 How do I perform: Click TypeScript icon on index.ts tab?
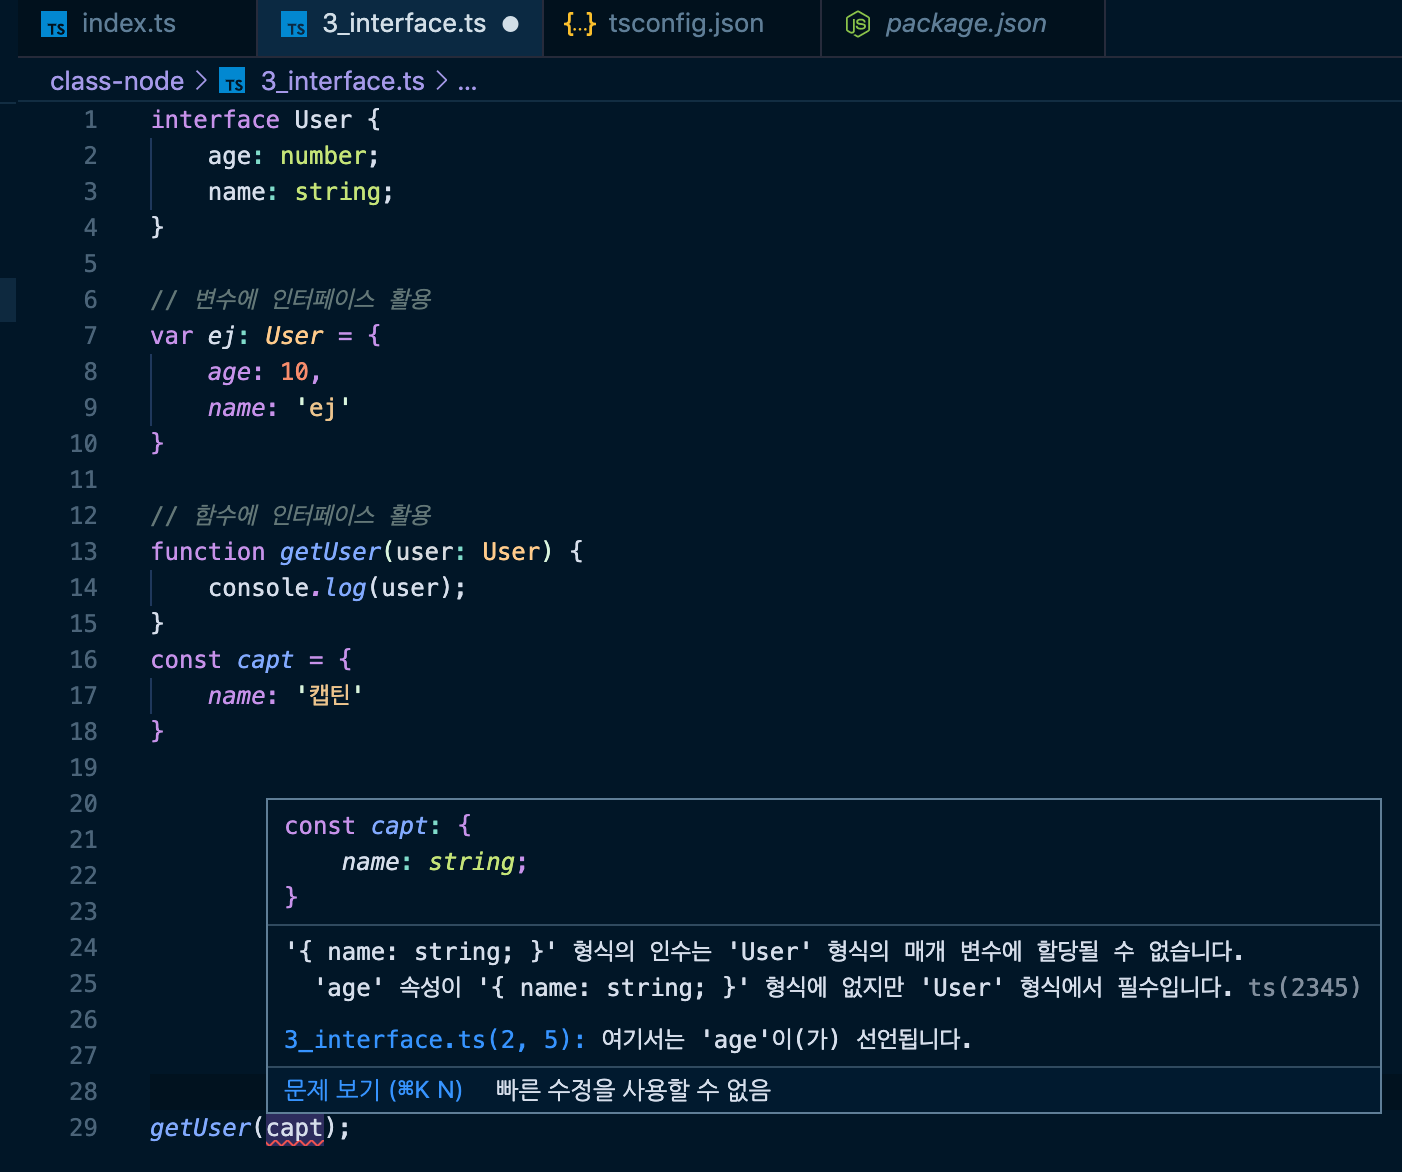54,25
